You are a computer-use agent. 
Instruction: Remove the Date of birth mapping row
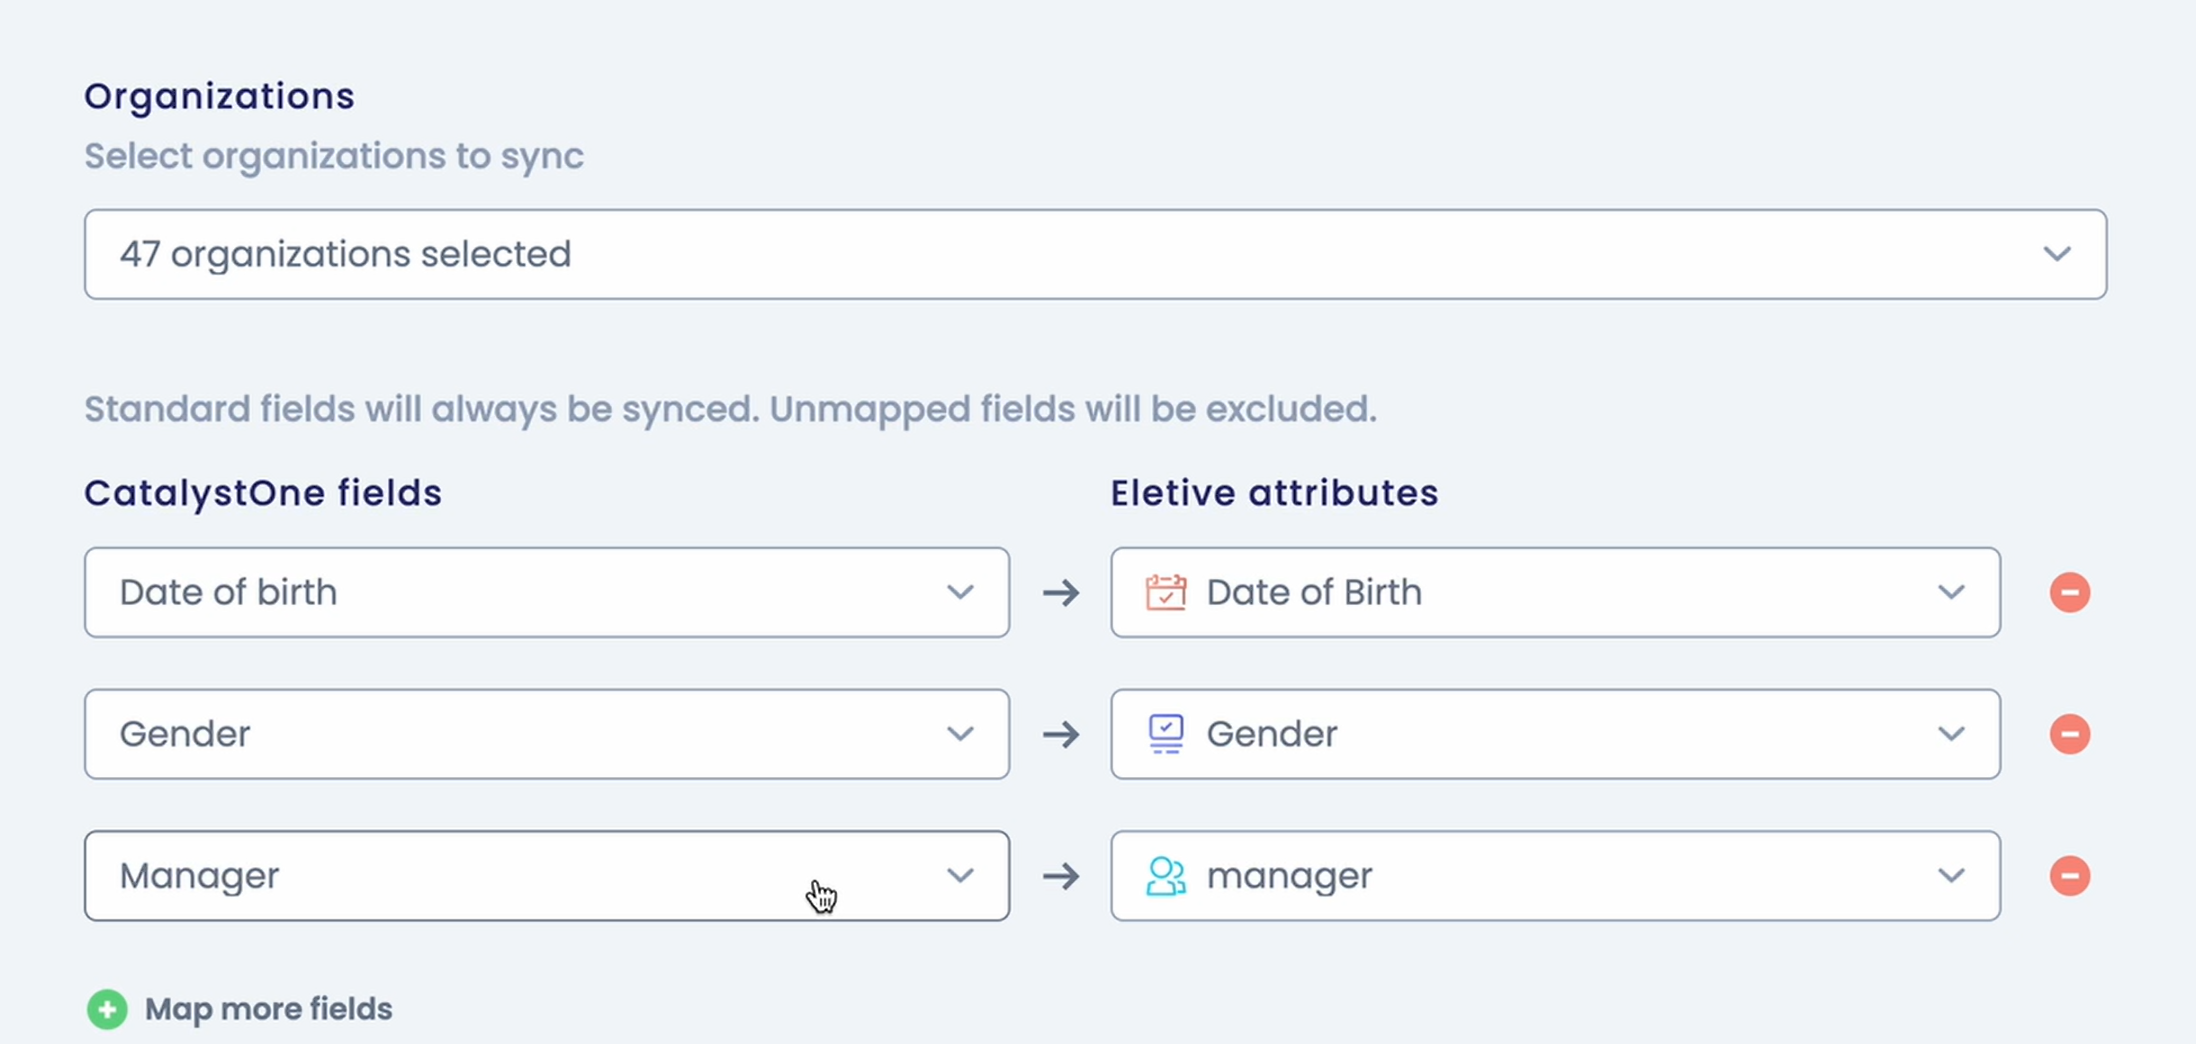[x=2070, y=592]
